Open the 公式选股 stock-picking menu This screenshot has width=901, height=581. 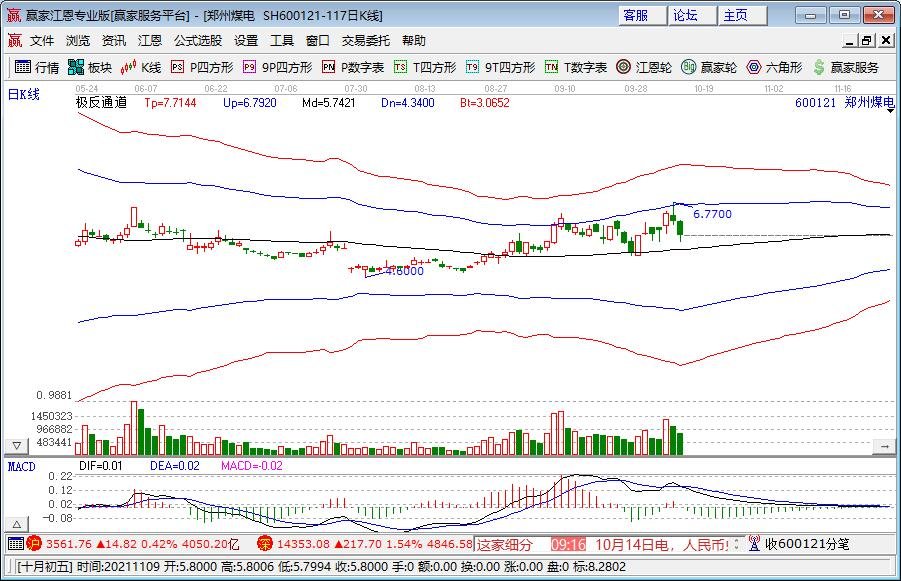coord(196,40)
